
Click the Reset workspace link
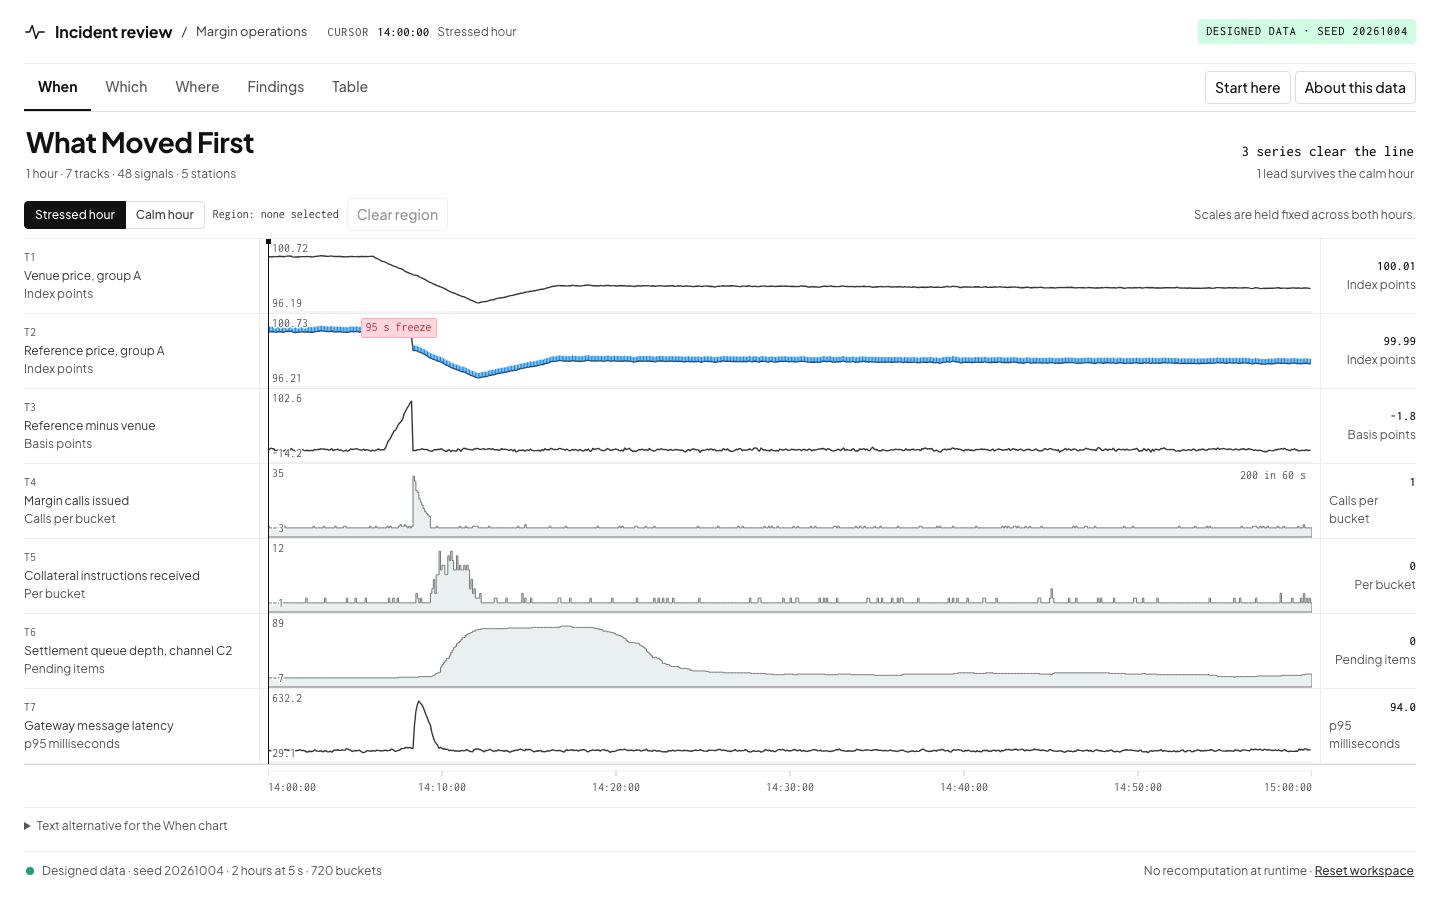click(x=1364, y=871)
